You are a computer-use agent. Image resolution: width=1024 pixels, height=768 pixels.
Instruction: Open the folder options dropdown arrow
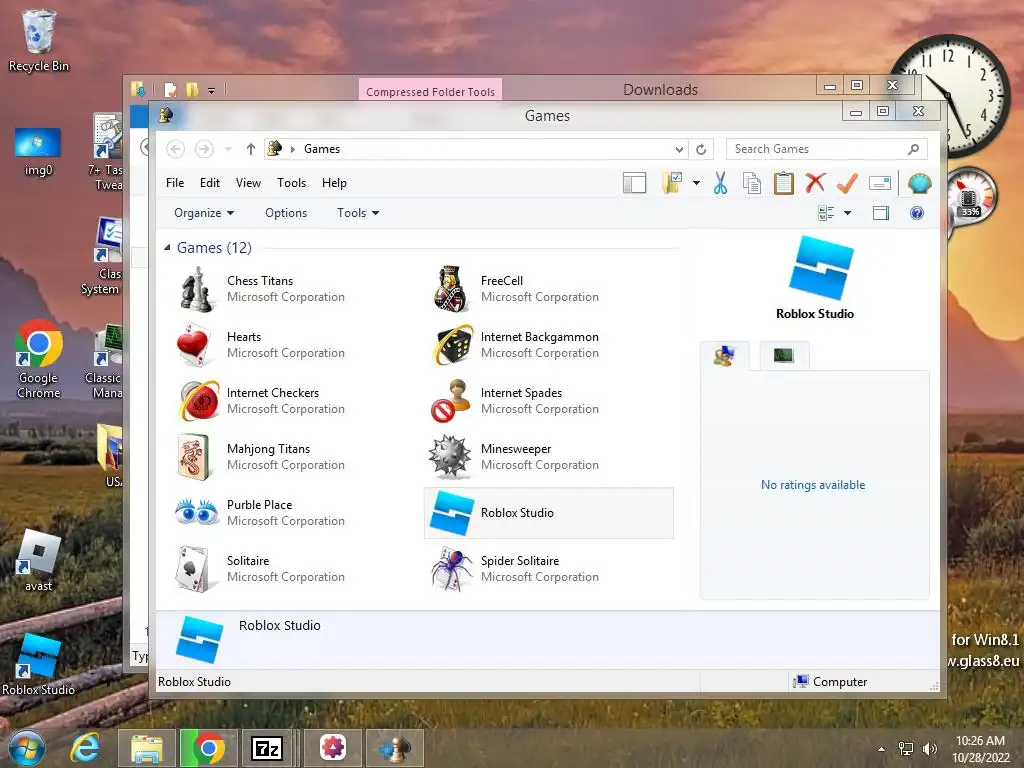click(x=696, y=184)
